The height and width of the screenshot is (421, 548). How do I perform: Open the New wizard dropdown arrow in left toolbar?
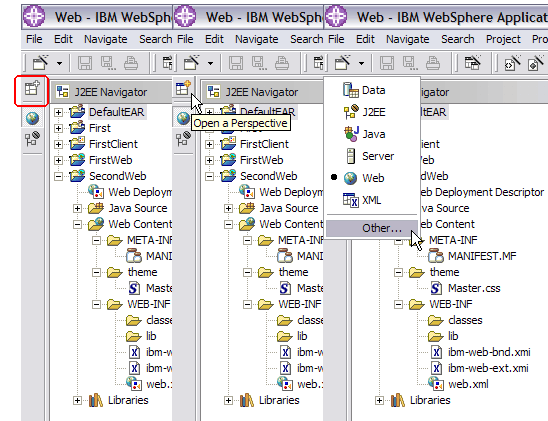(x=59, y=64)
